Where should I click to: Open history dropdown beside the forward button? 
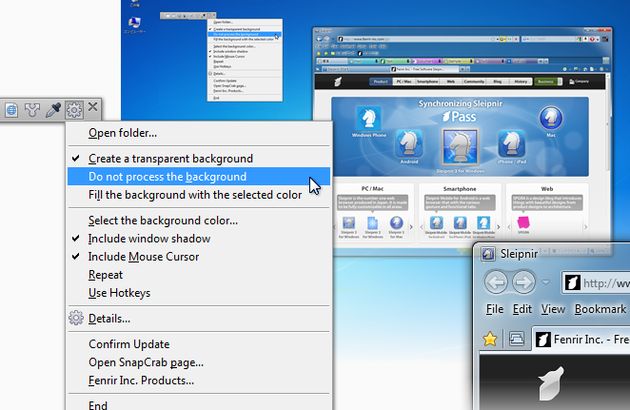(546, 283)
